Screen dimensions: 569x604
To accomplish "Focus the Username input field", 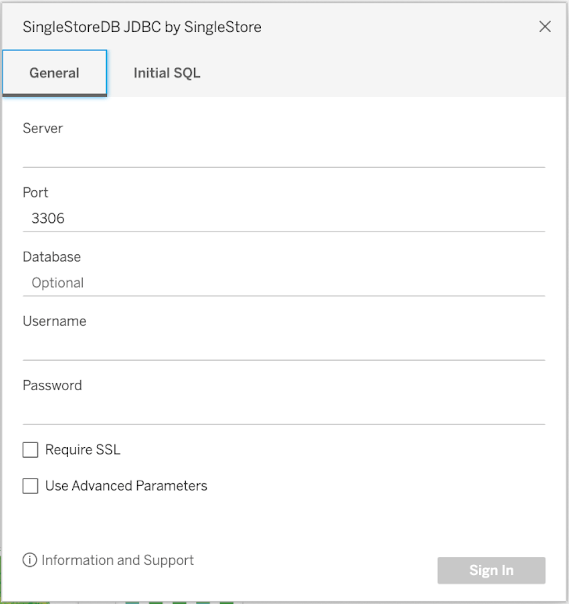I will 284,347.
